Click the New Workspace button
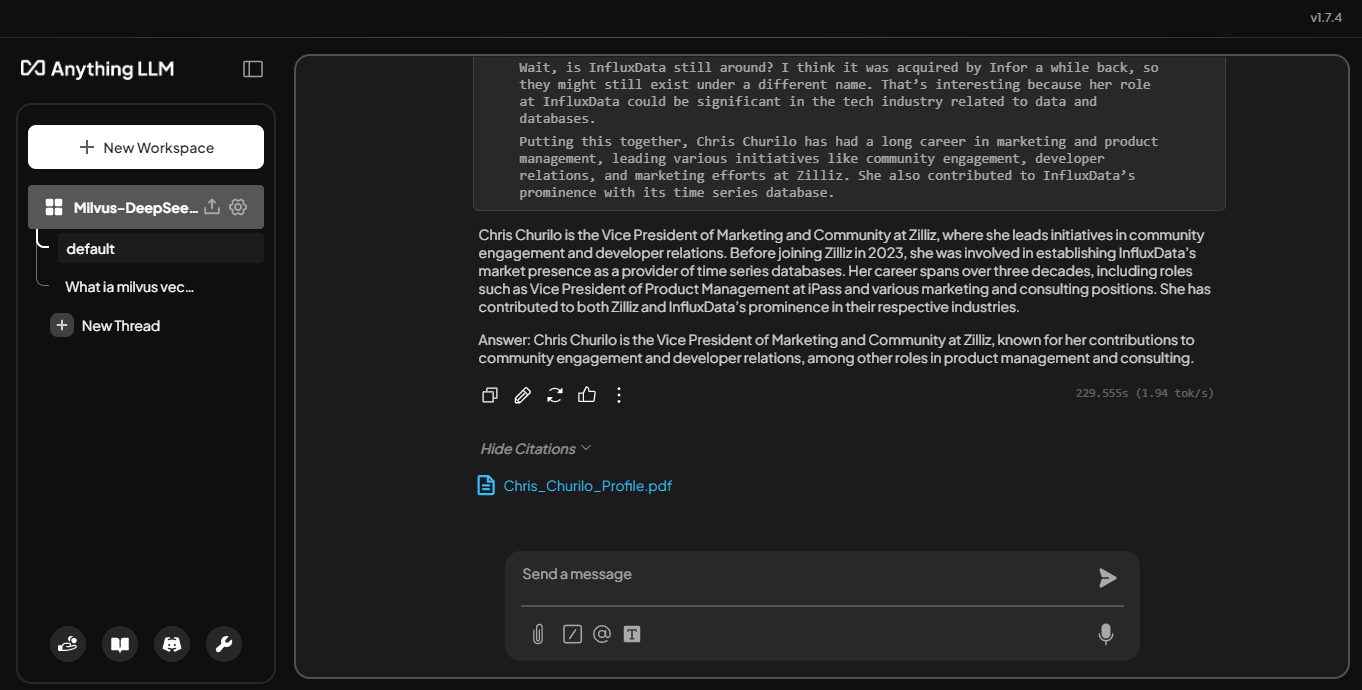 pos(146,147)
